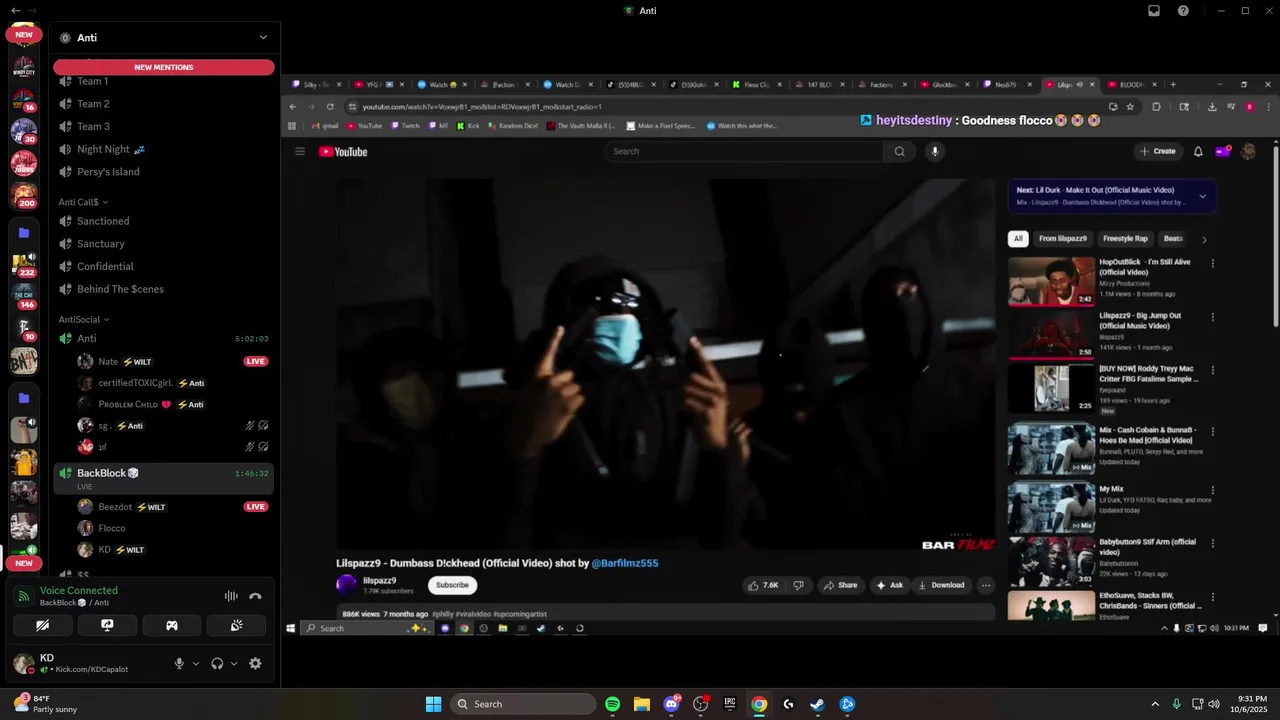This screenshot has height=720, width=1280.
Task: Select the Freestyle Rap filter chip
Action: 1125,239
